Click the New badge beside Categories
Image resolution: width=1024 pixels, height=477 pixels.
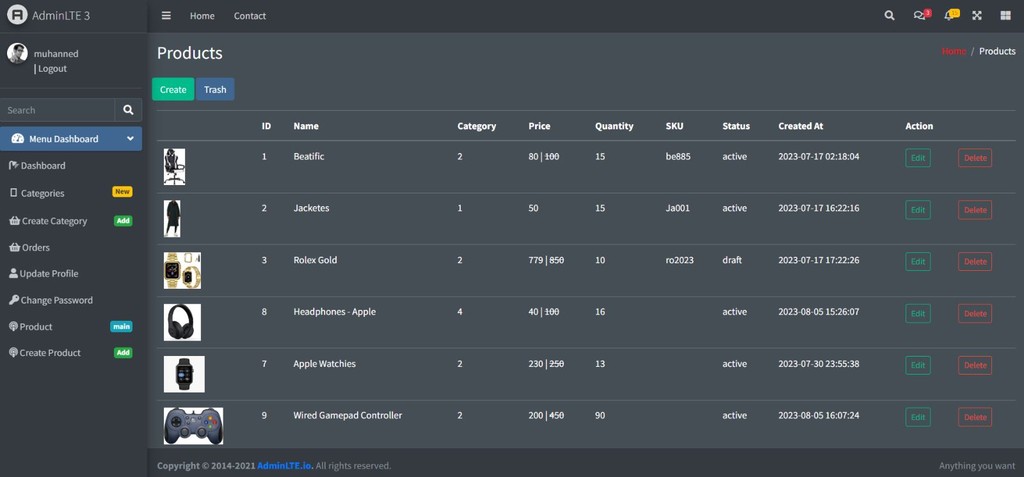click(122, 192)
